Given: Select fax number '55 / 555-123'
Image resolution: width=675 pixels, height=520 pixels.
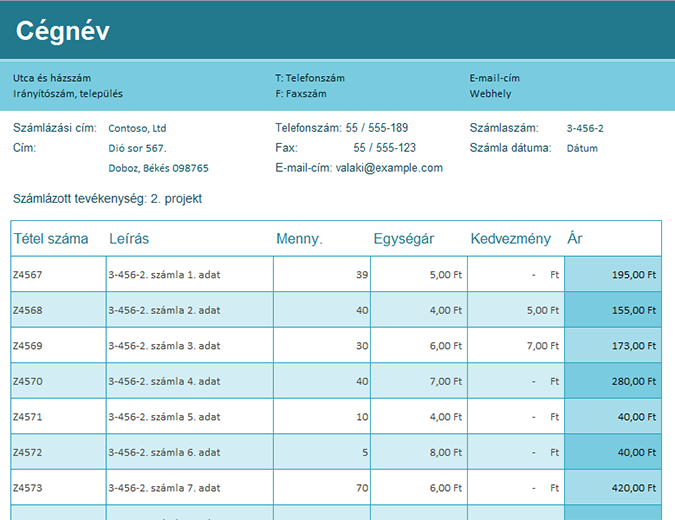Looking at the screenshot, I should 384,148.
